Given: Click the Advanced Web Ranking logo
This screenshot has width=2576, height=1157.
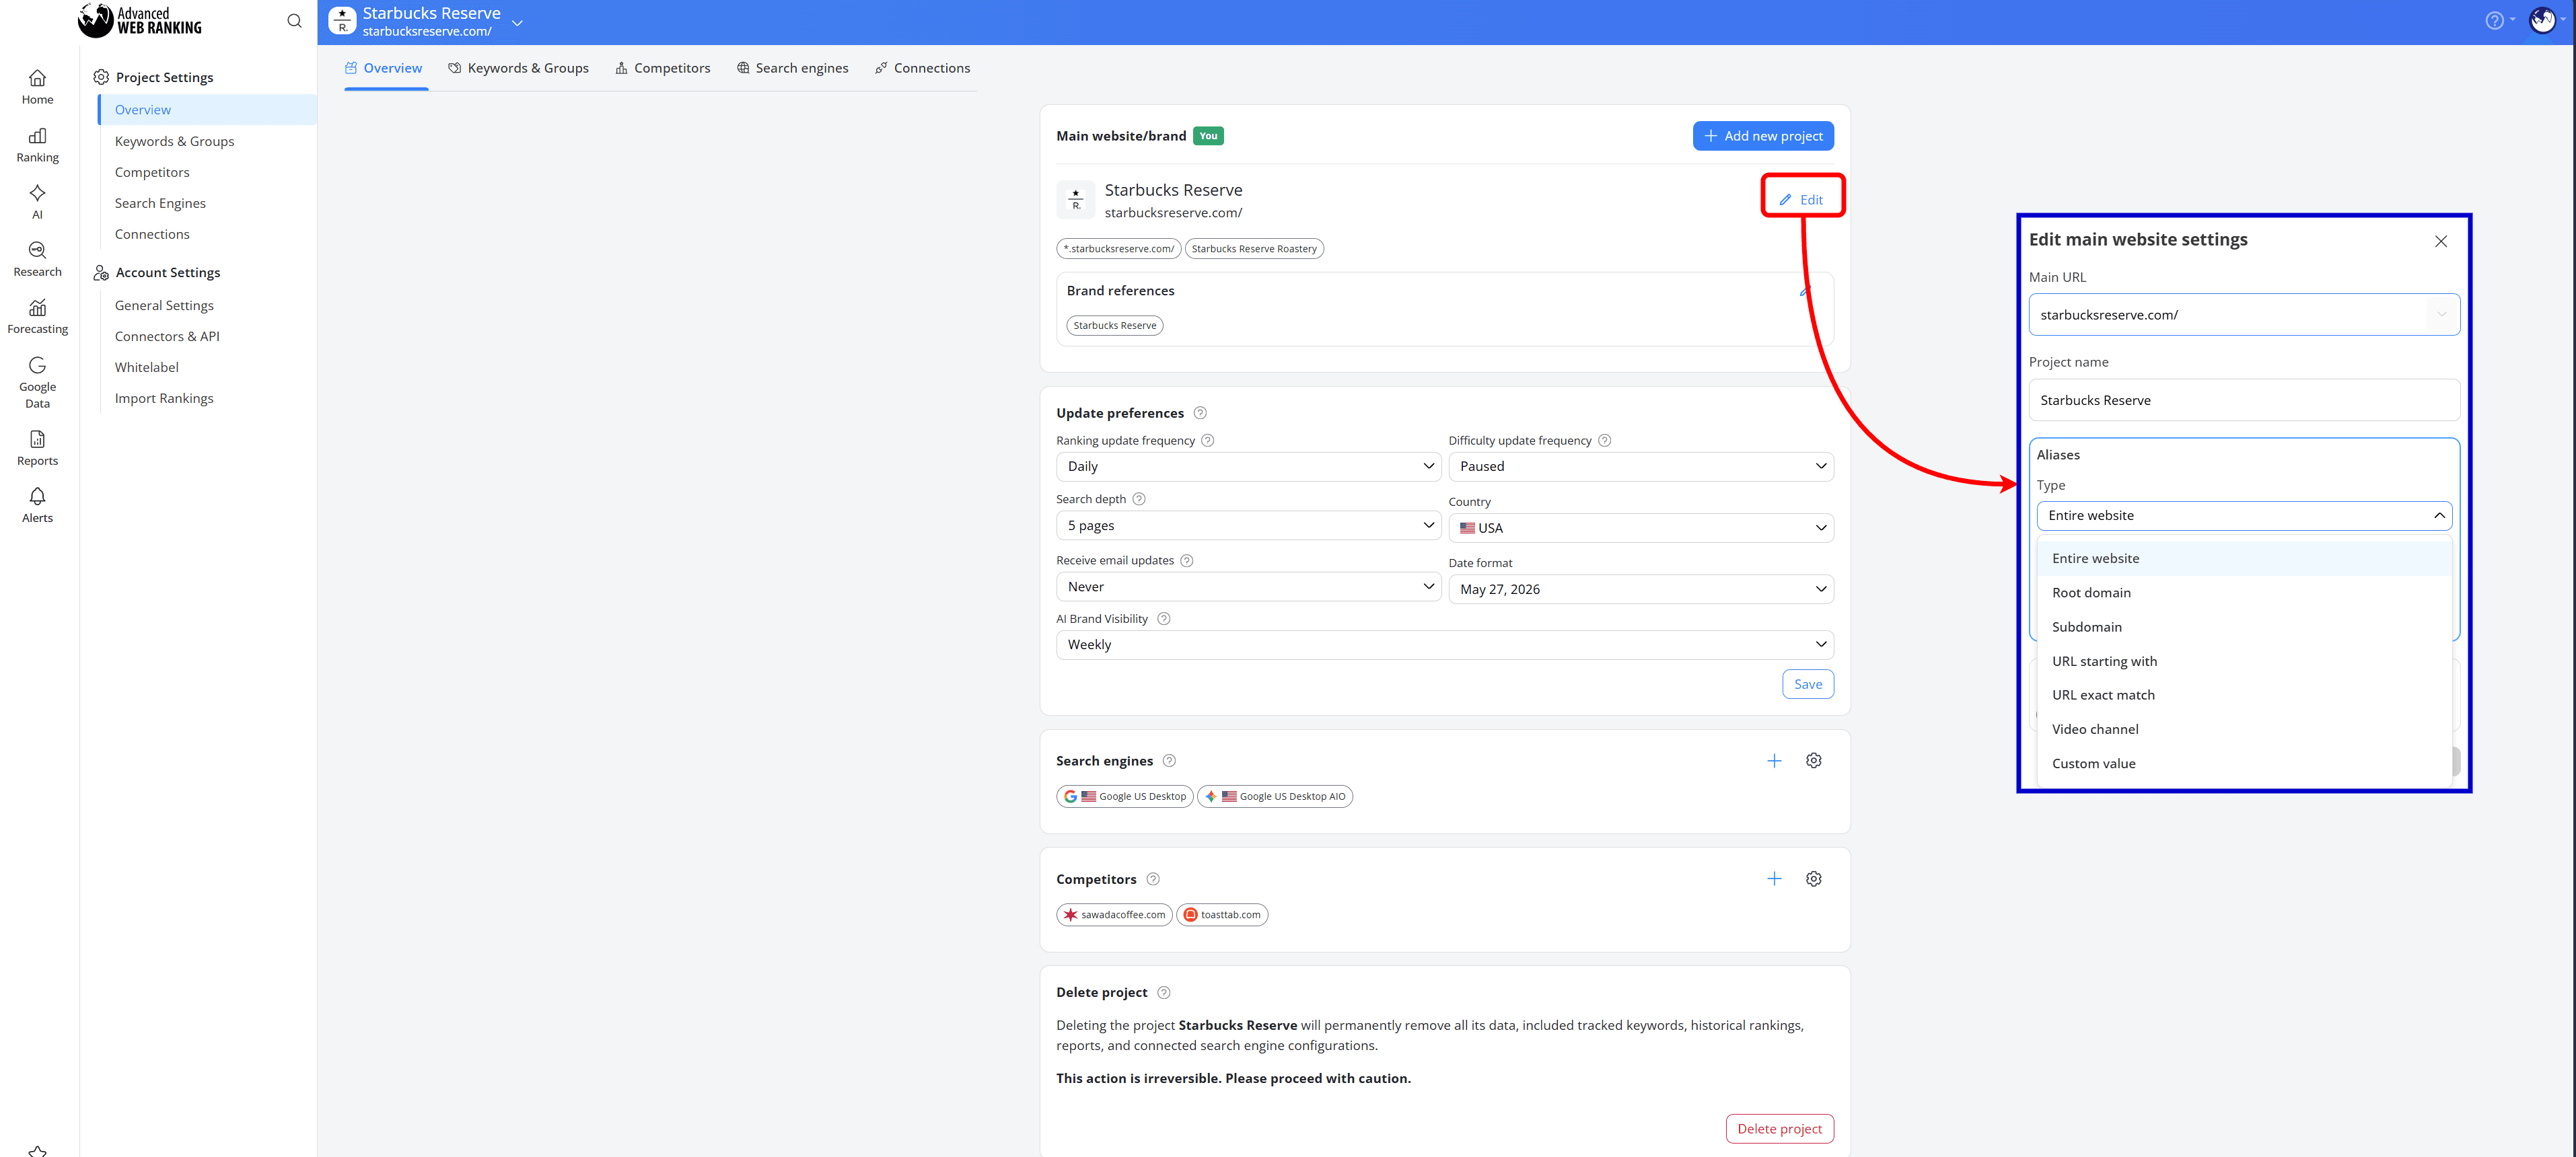Looking at the screenshot, I should (x=140, y=20).
